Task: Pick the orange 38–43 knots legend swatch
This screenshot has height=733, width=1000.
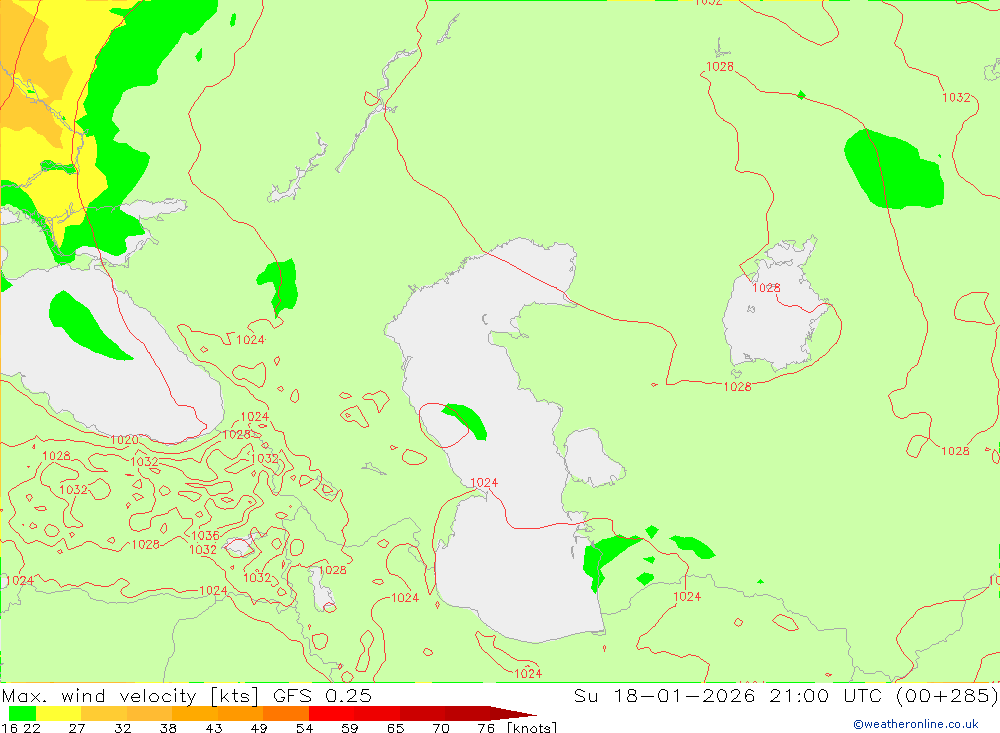Action: pyautogui.click(x=195, y=713)
